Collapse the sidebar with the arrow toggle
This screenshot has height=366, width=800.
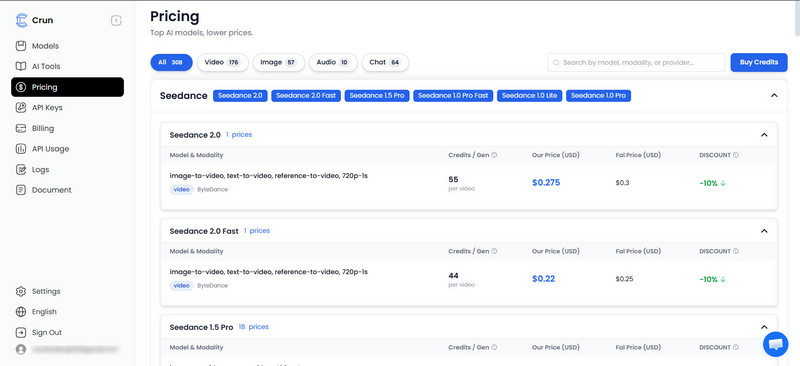click(116, 20)
